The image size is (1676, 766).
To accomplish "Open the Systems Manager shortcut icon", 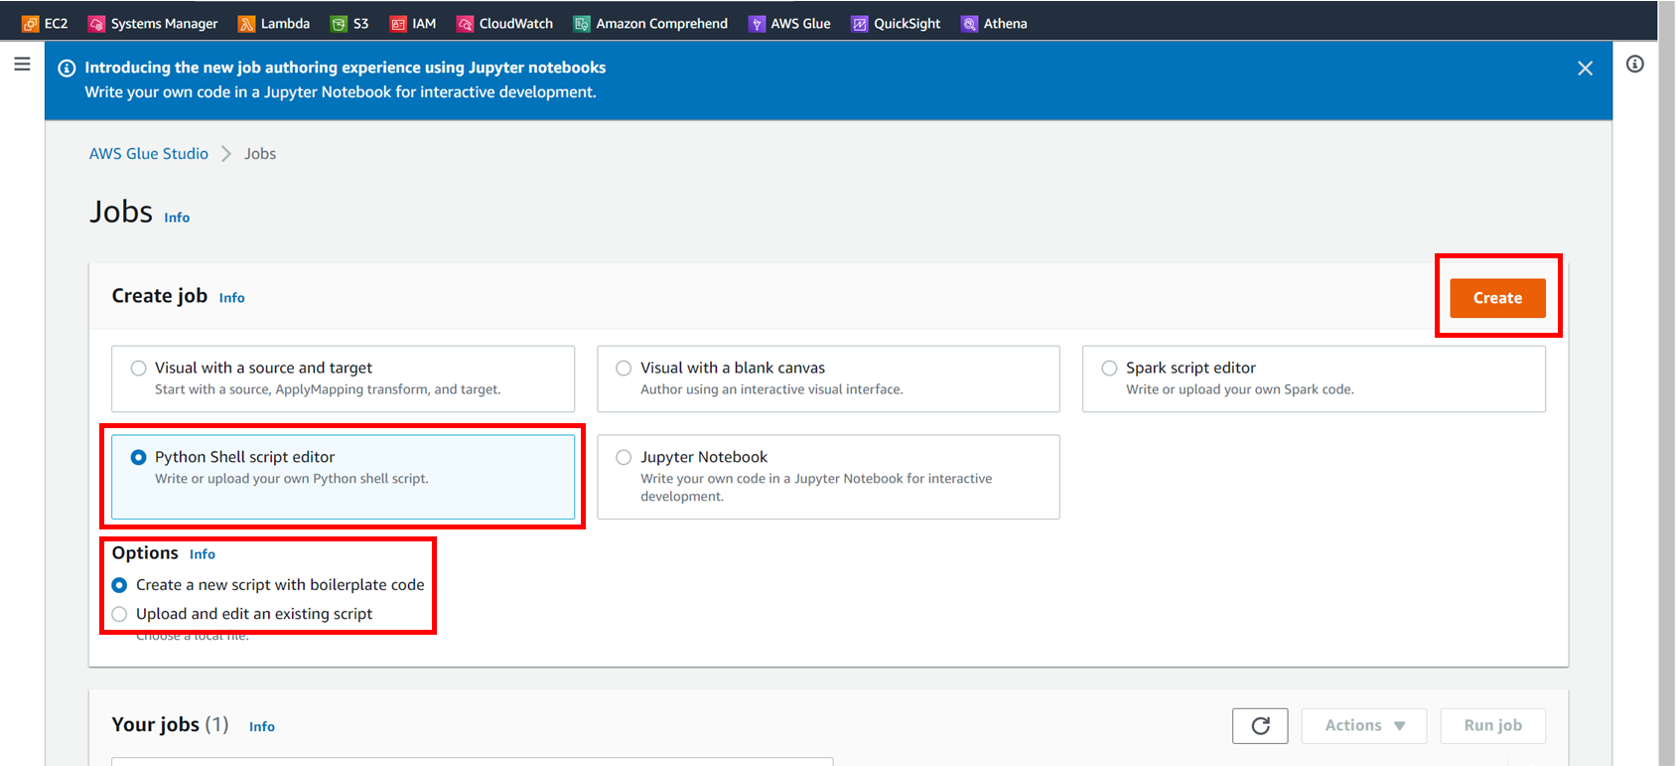I will click(97, 23).
